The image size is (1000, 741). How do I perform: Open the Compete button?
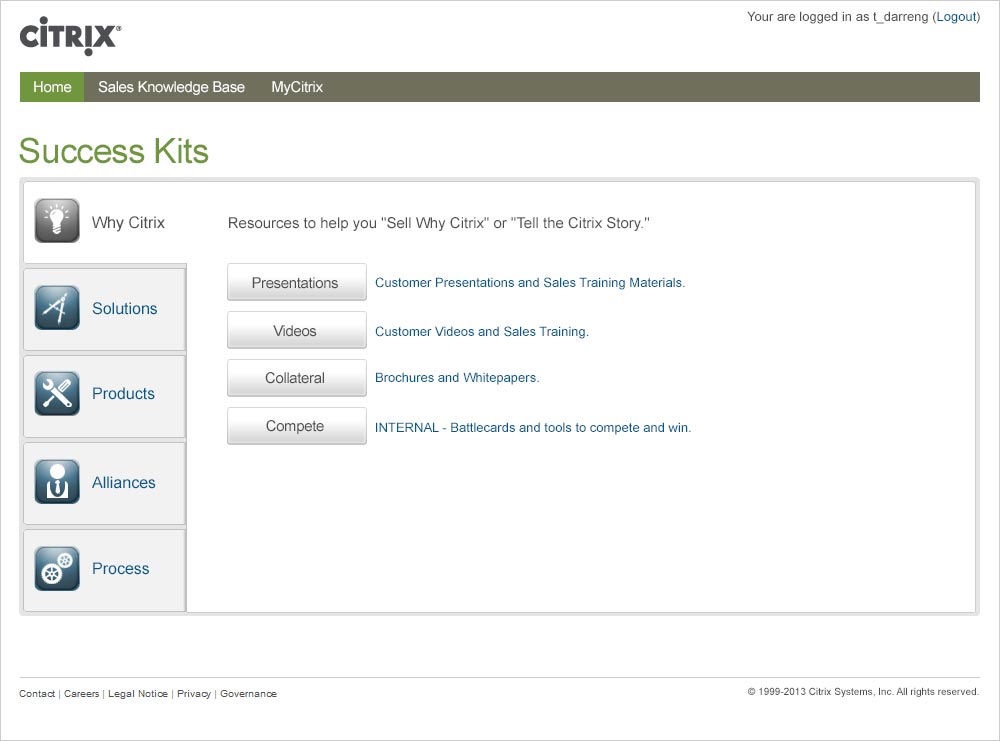click(297, 425)
